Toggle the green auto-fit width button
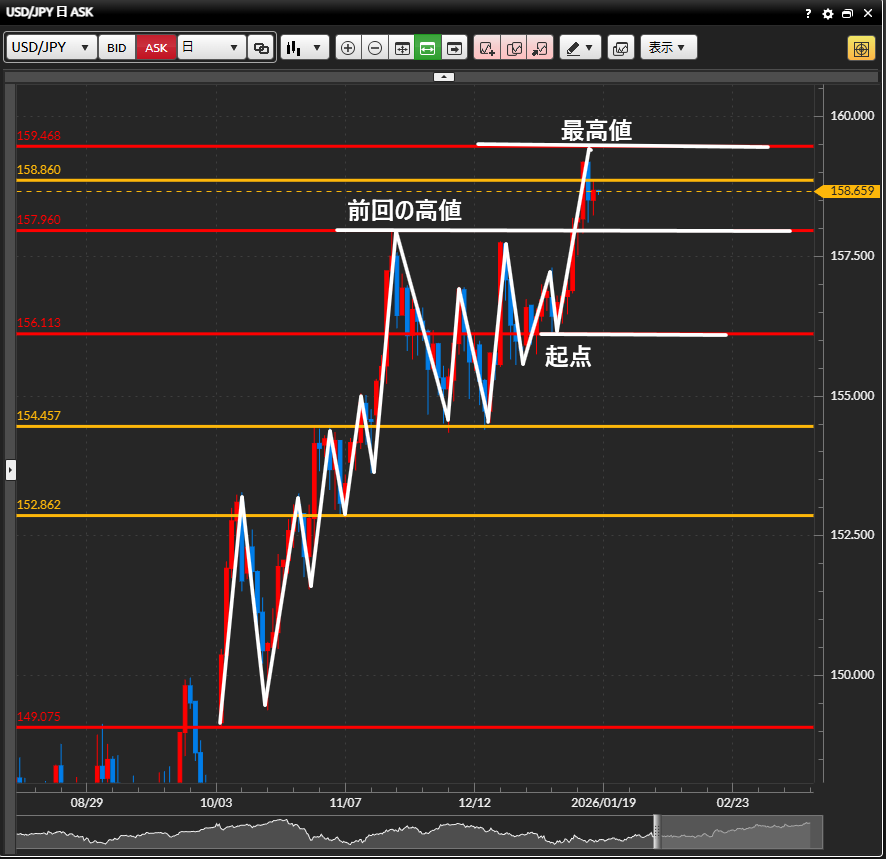 (x=428, y=48)
